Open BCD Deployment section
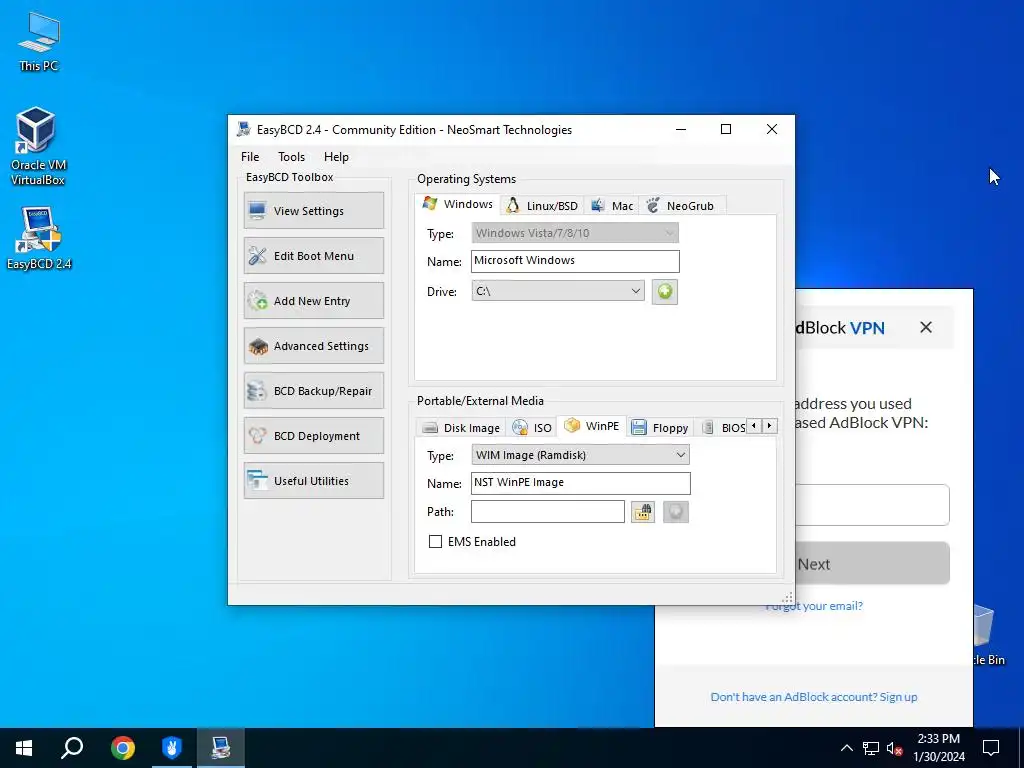Screen dimensions: 1024x768 click(x=313, y=436)
